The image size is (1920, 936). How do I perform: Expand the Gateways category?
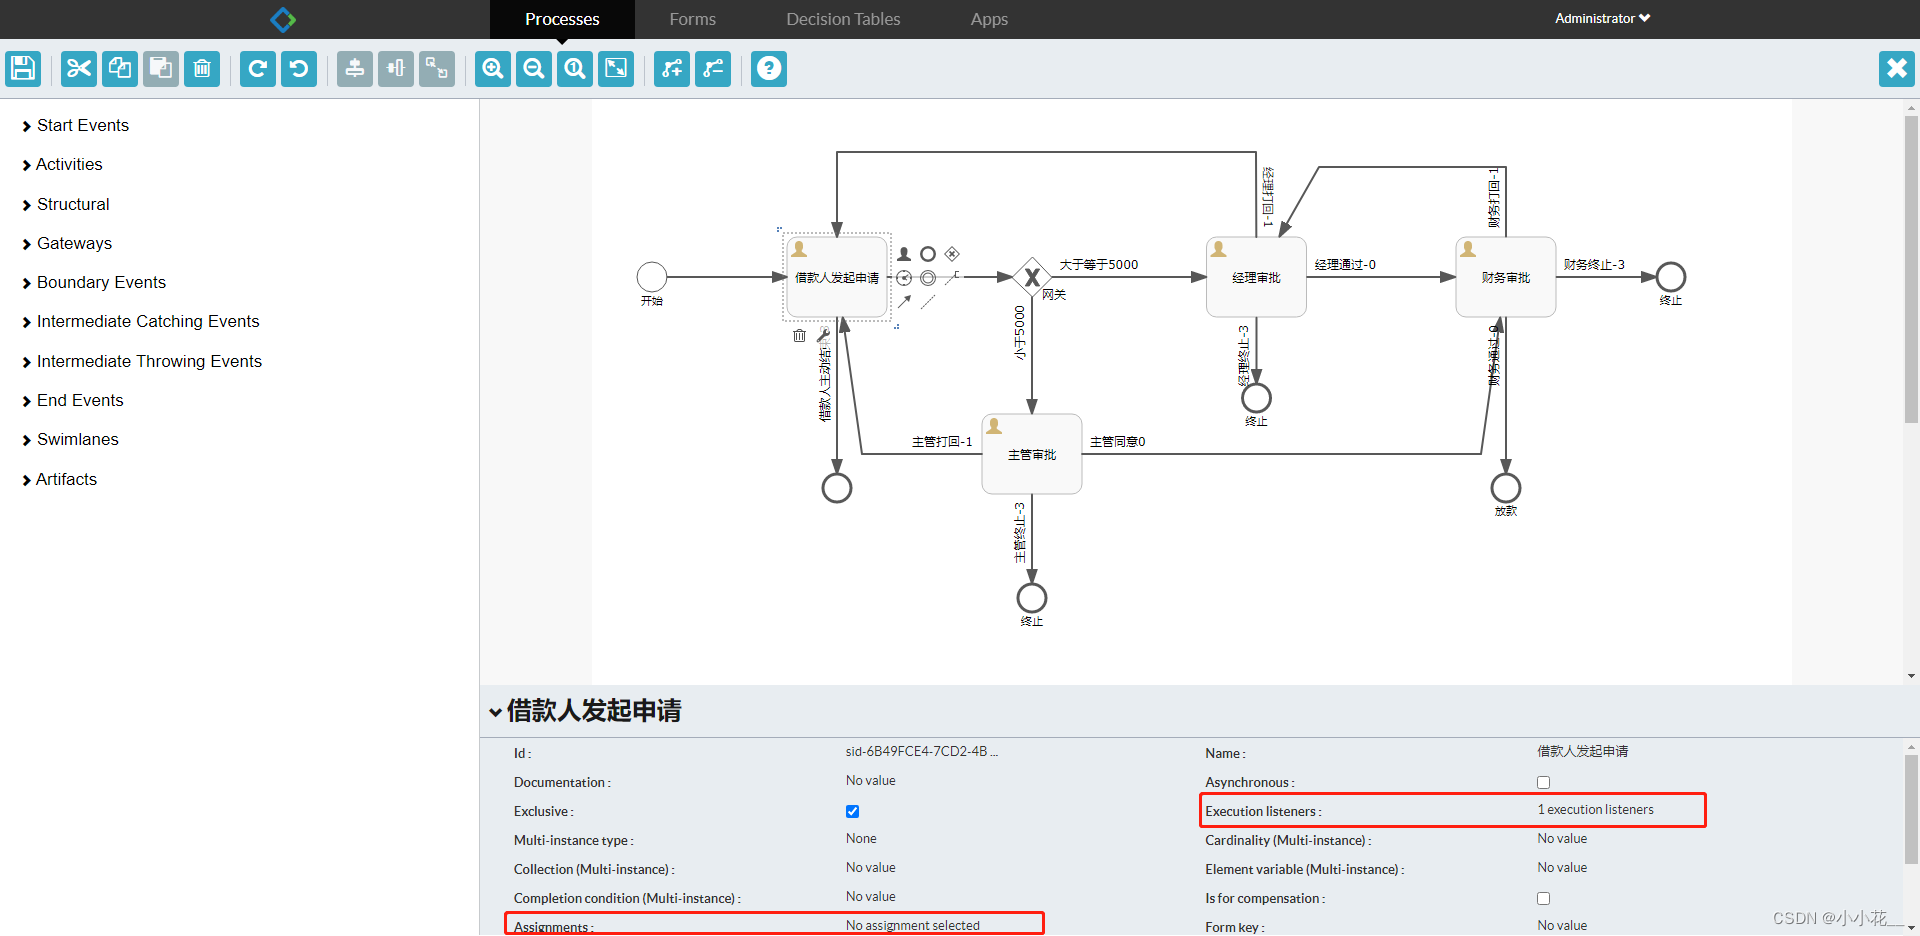pos(74,243)
